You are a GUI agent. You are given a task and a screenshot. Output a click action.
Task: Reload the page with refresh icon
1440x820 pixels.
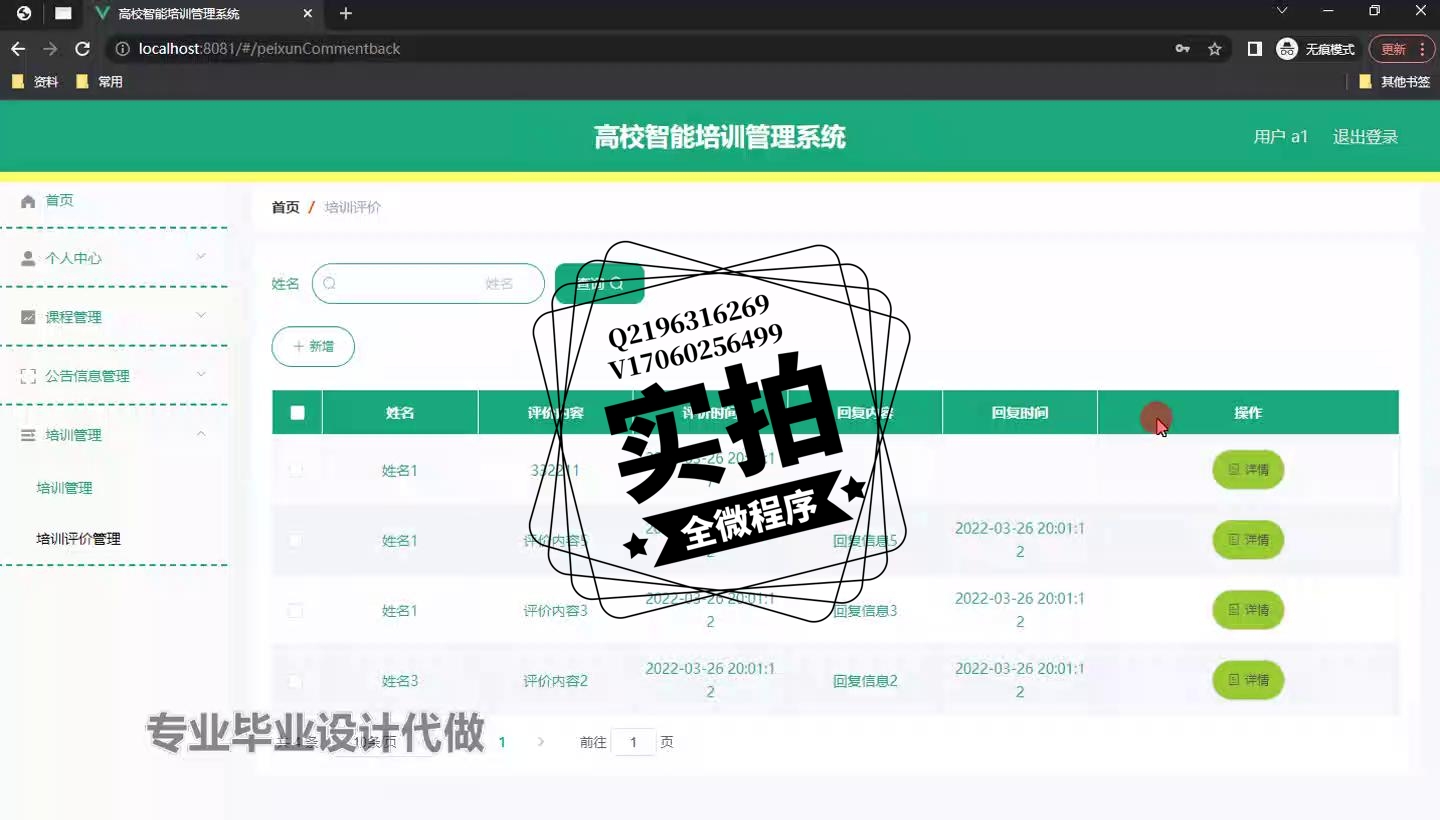coord(82,49)
